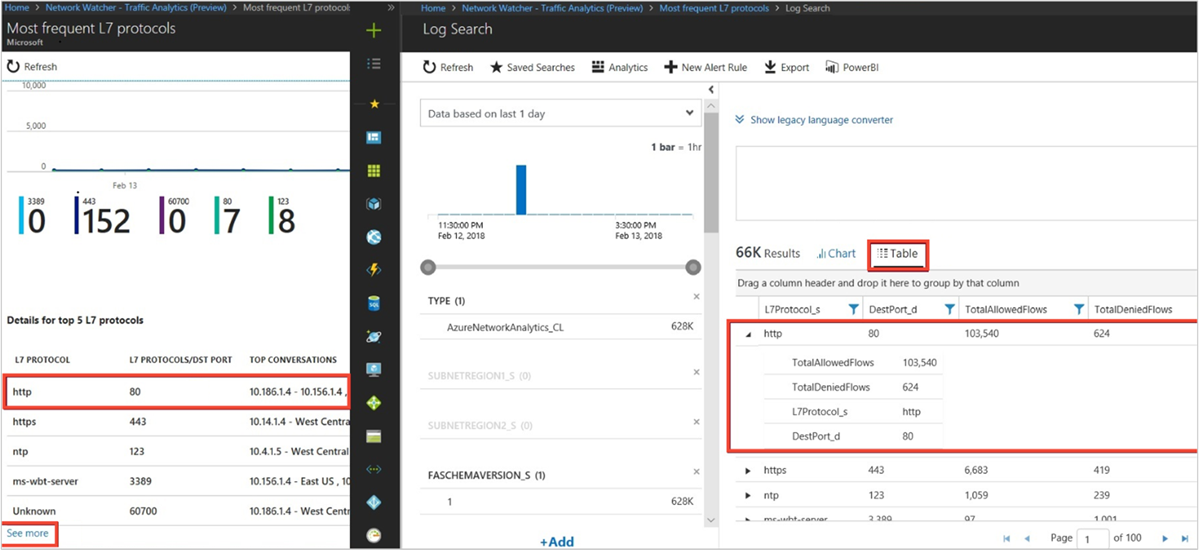Switch to the Chart view tab
This screenshot has width=1199, height=550.
pyautogui.click(x=837, y=254)
